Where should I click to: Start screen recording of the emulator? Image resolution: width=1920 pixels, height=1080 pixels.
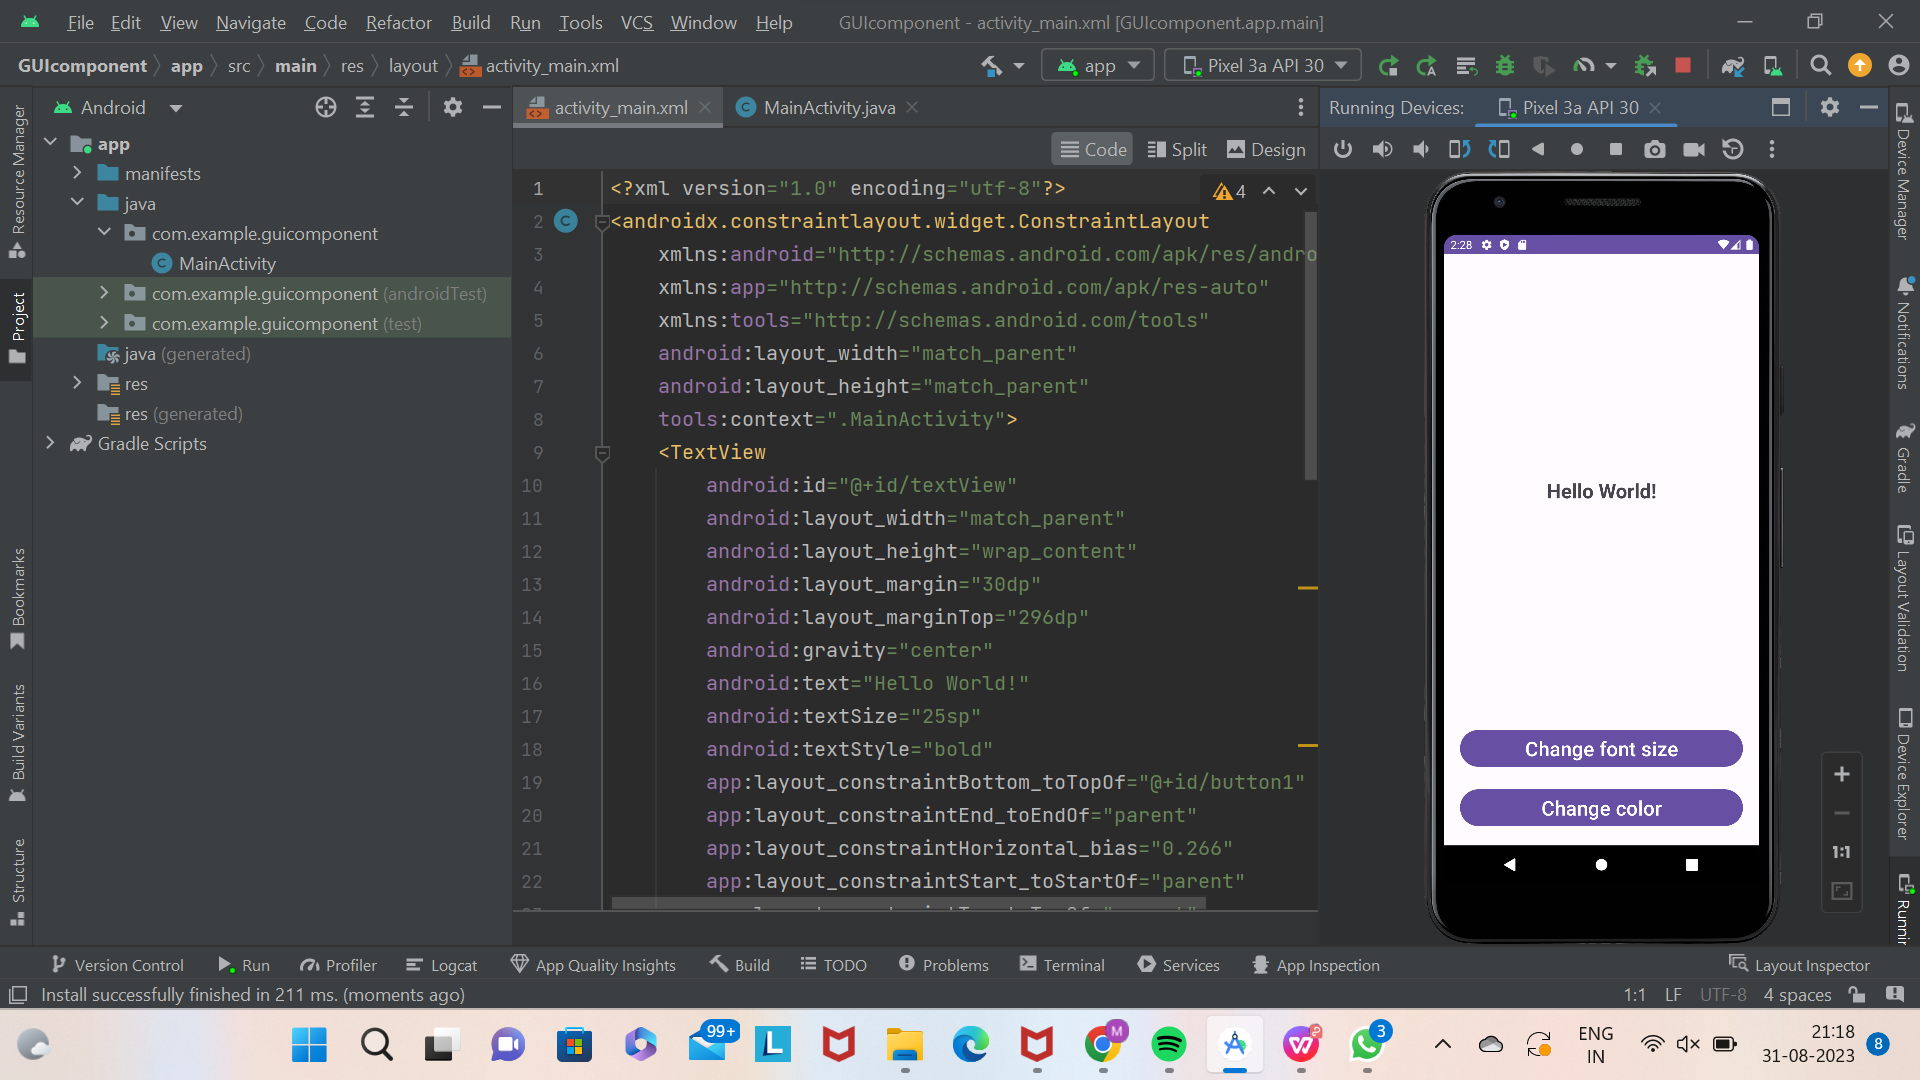click(1694, 149)
